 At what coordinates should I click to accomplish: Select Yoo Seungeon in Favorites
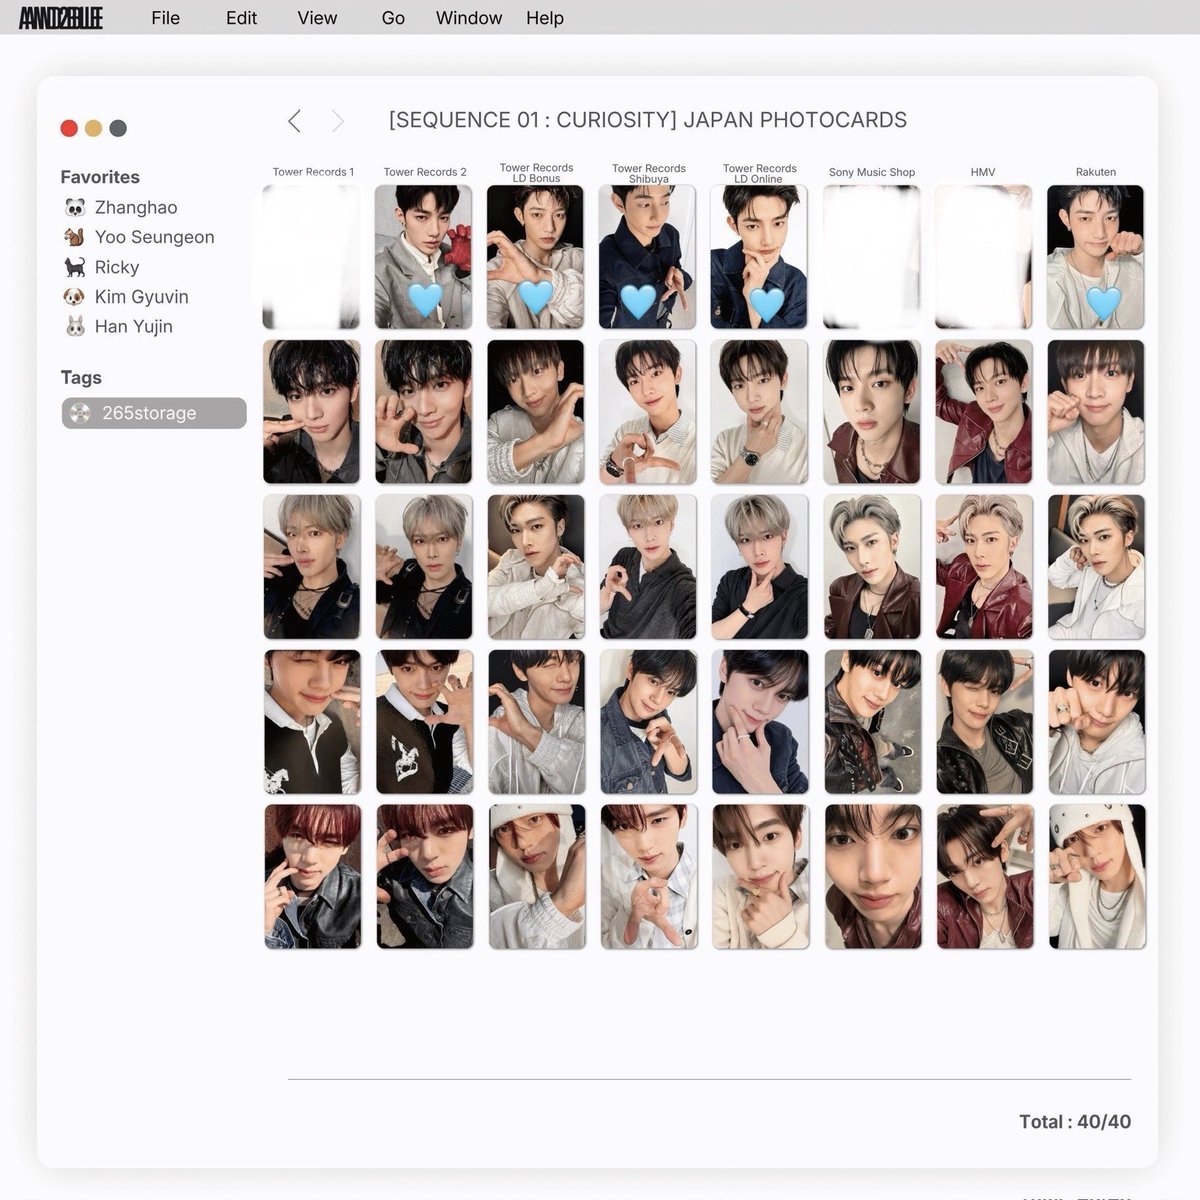(155, 237)
